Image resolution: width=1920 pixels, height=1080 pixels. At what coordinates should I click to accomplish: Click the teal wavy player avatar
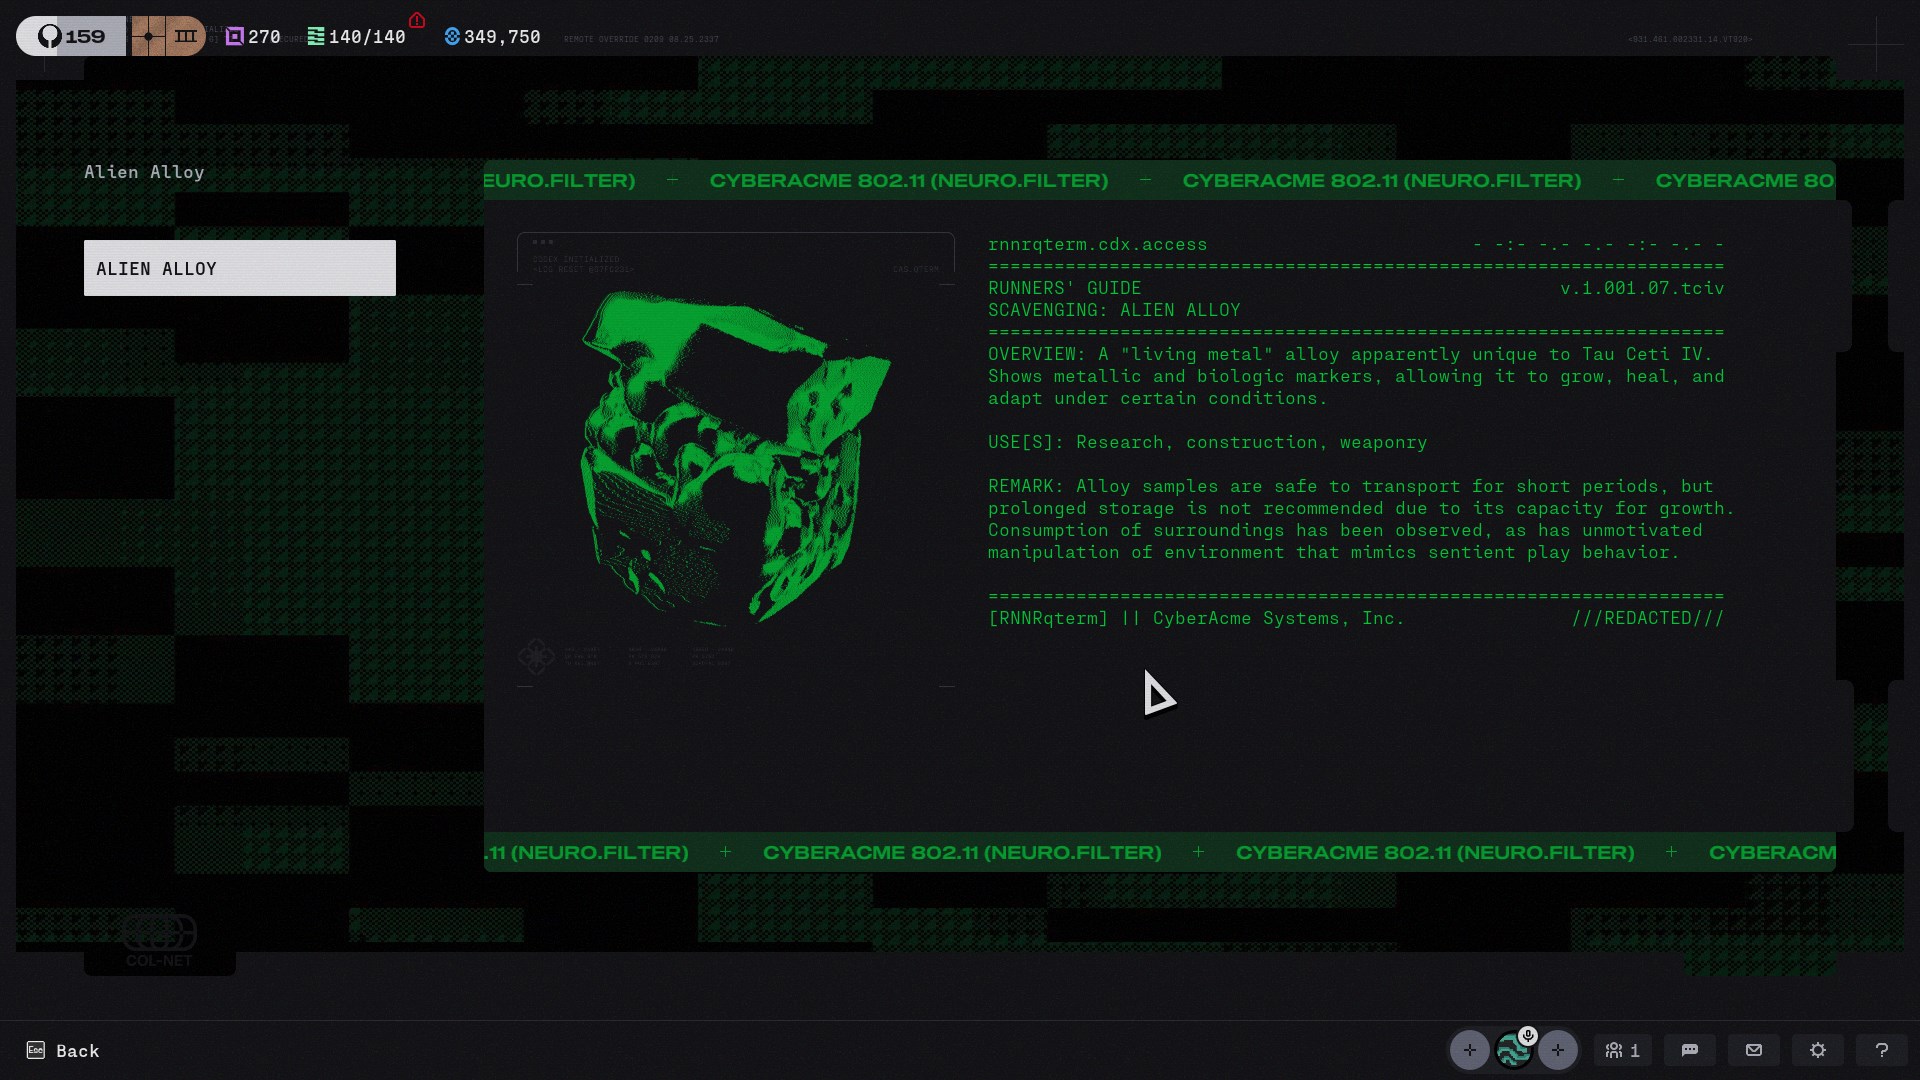[x=1514, y=1050]
